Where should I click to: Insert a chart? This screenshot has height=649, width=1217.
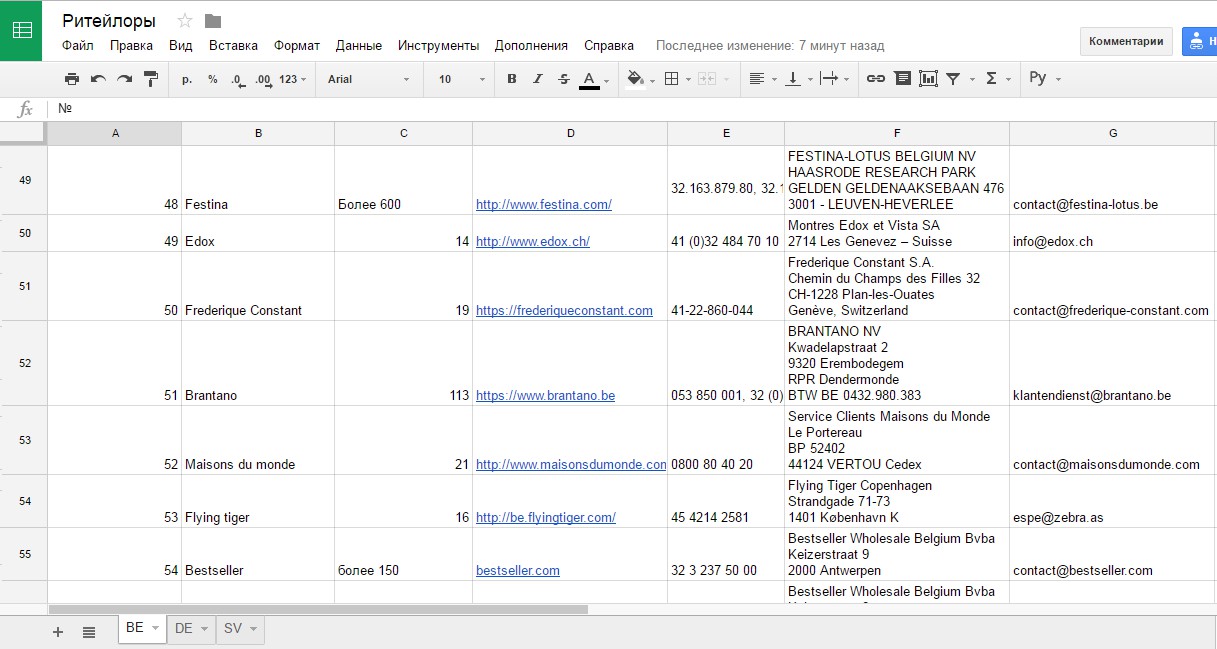pos(928,79)
